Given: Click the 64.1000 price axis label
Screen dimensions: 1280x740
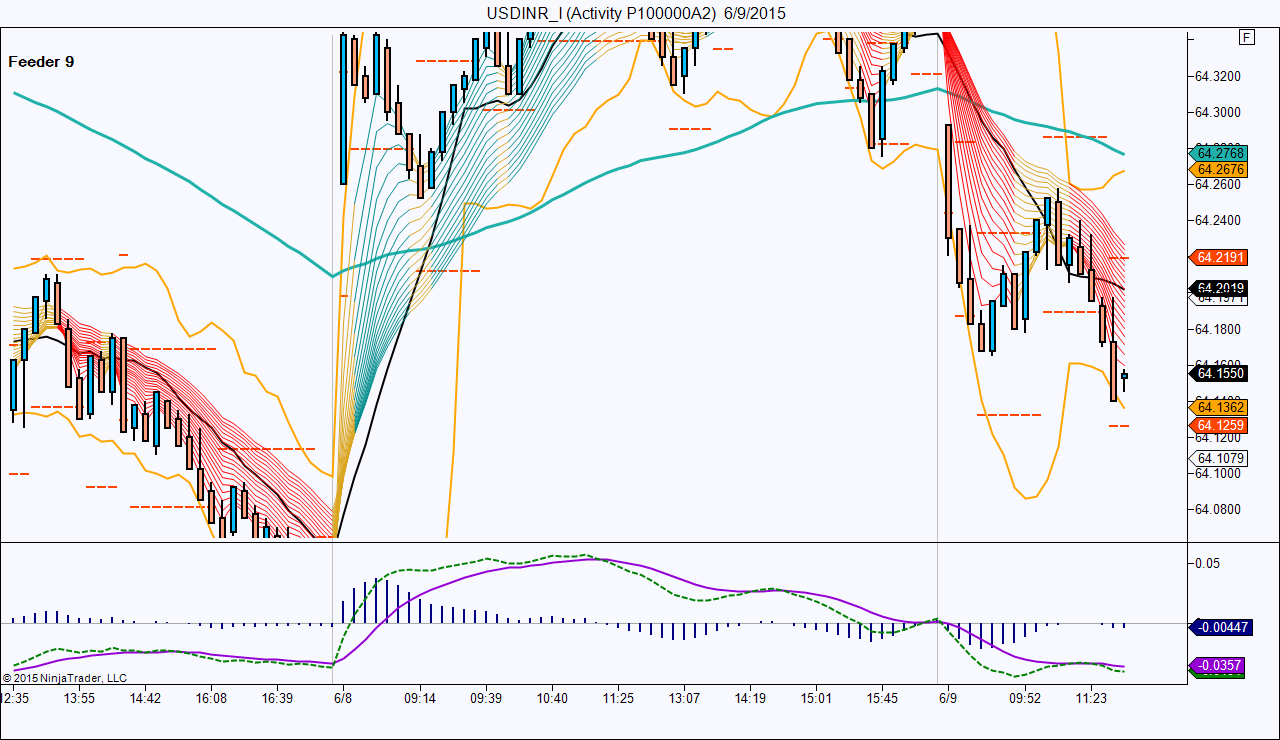Looking at the screenshot, I should coord(1219,473).
